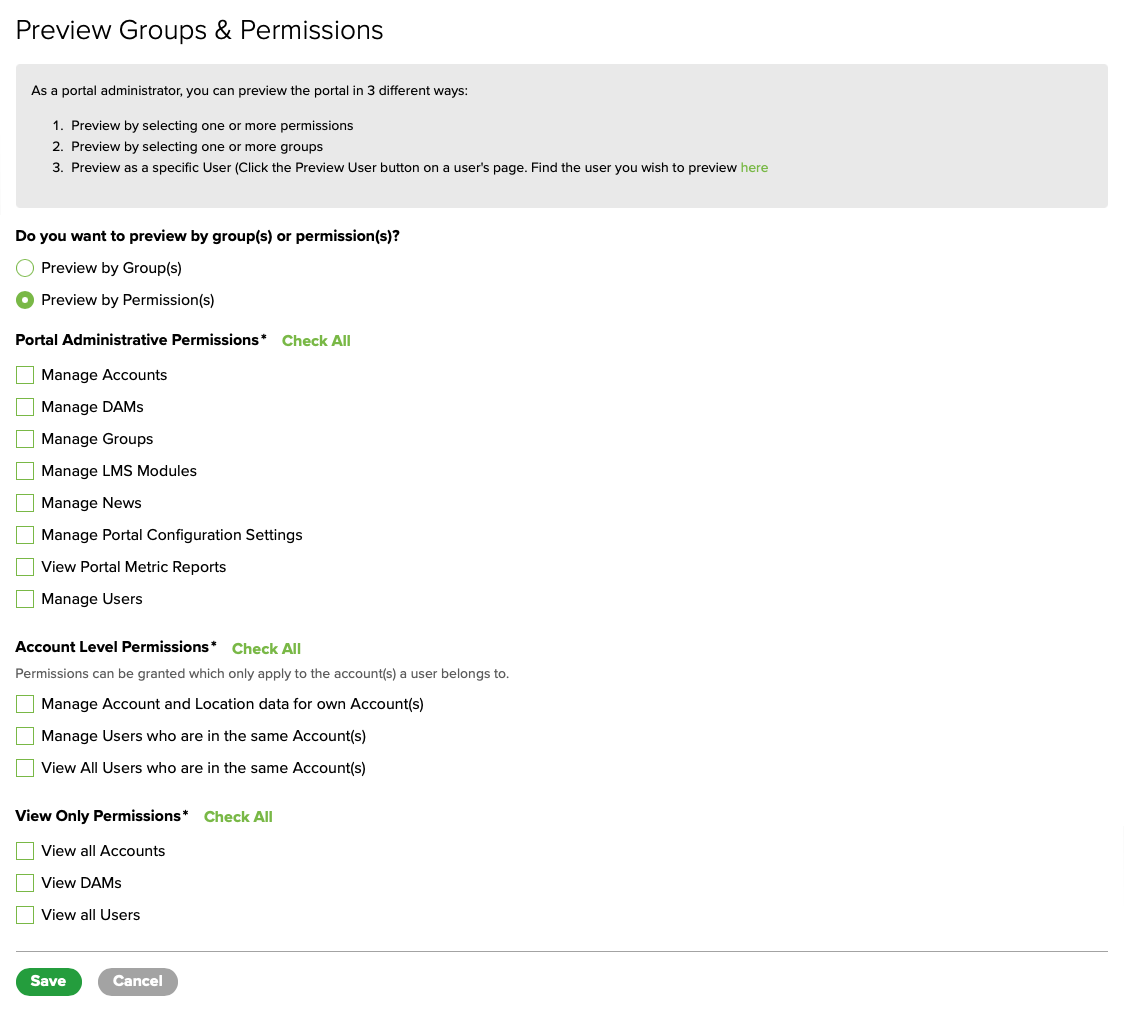Enable the Manage Accounts permission

[25, 375]
